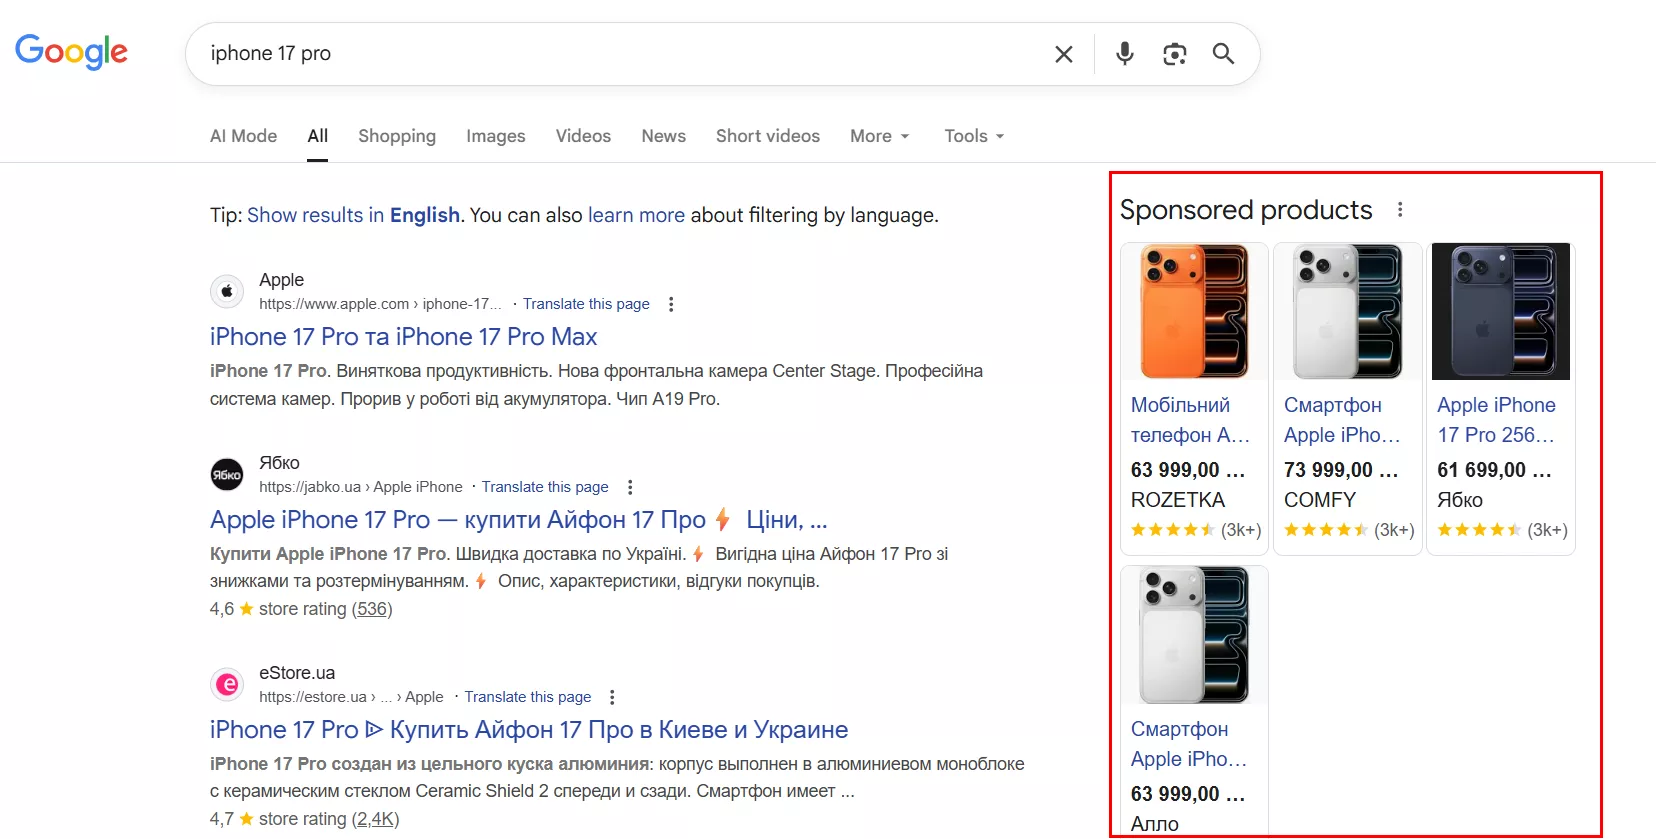Expand the More dropdown
The height and width of the screenshot is (839, 1656).
880,136
